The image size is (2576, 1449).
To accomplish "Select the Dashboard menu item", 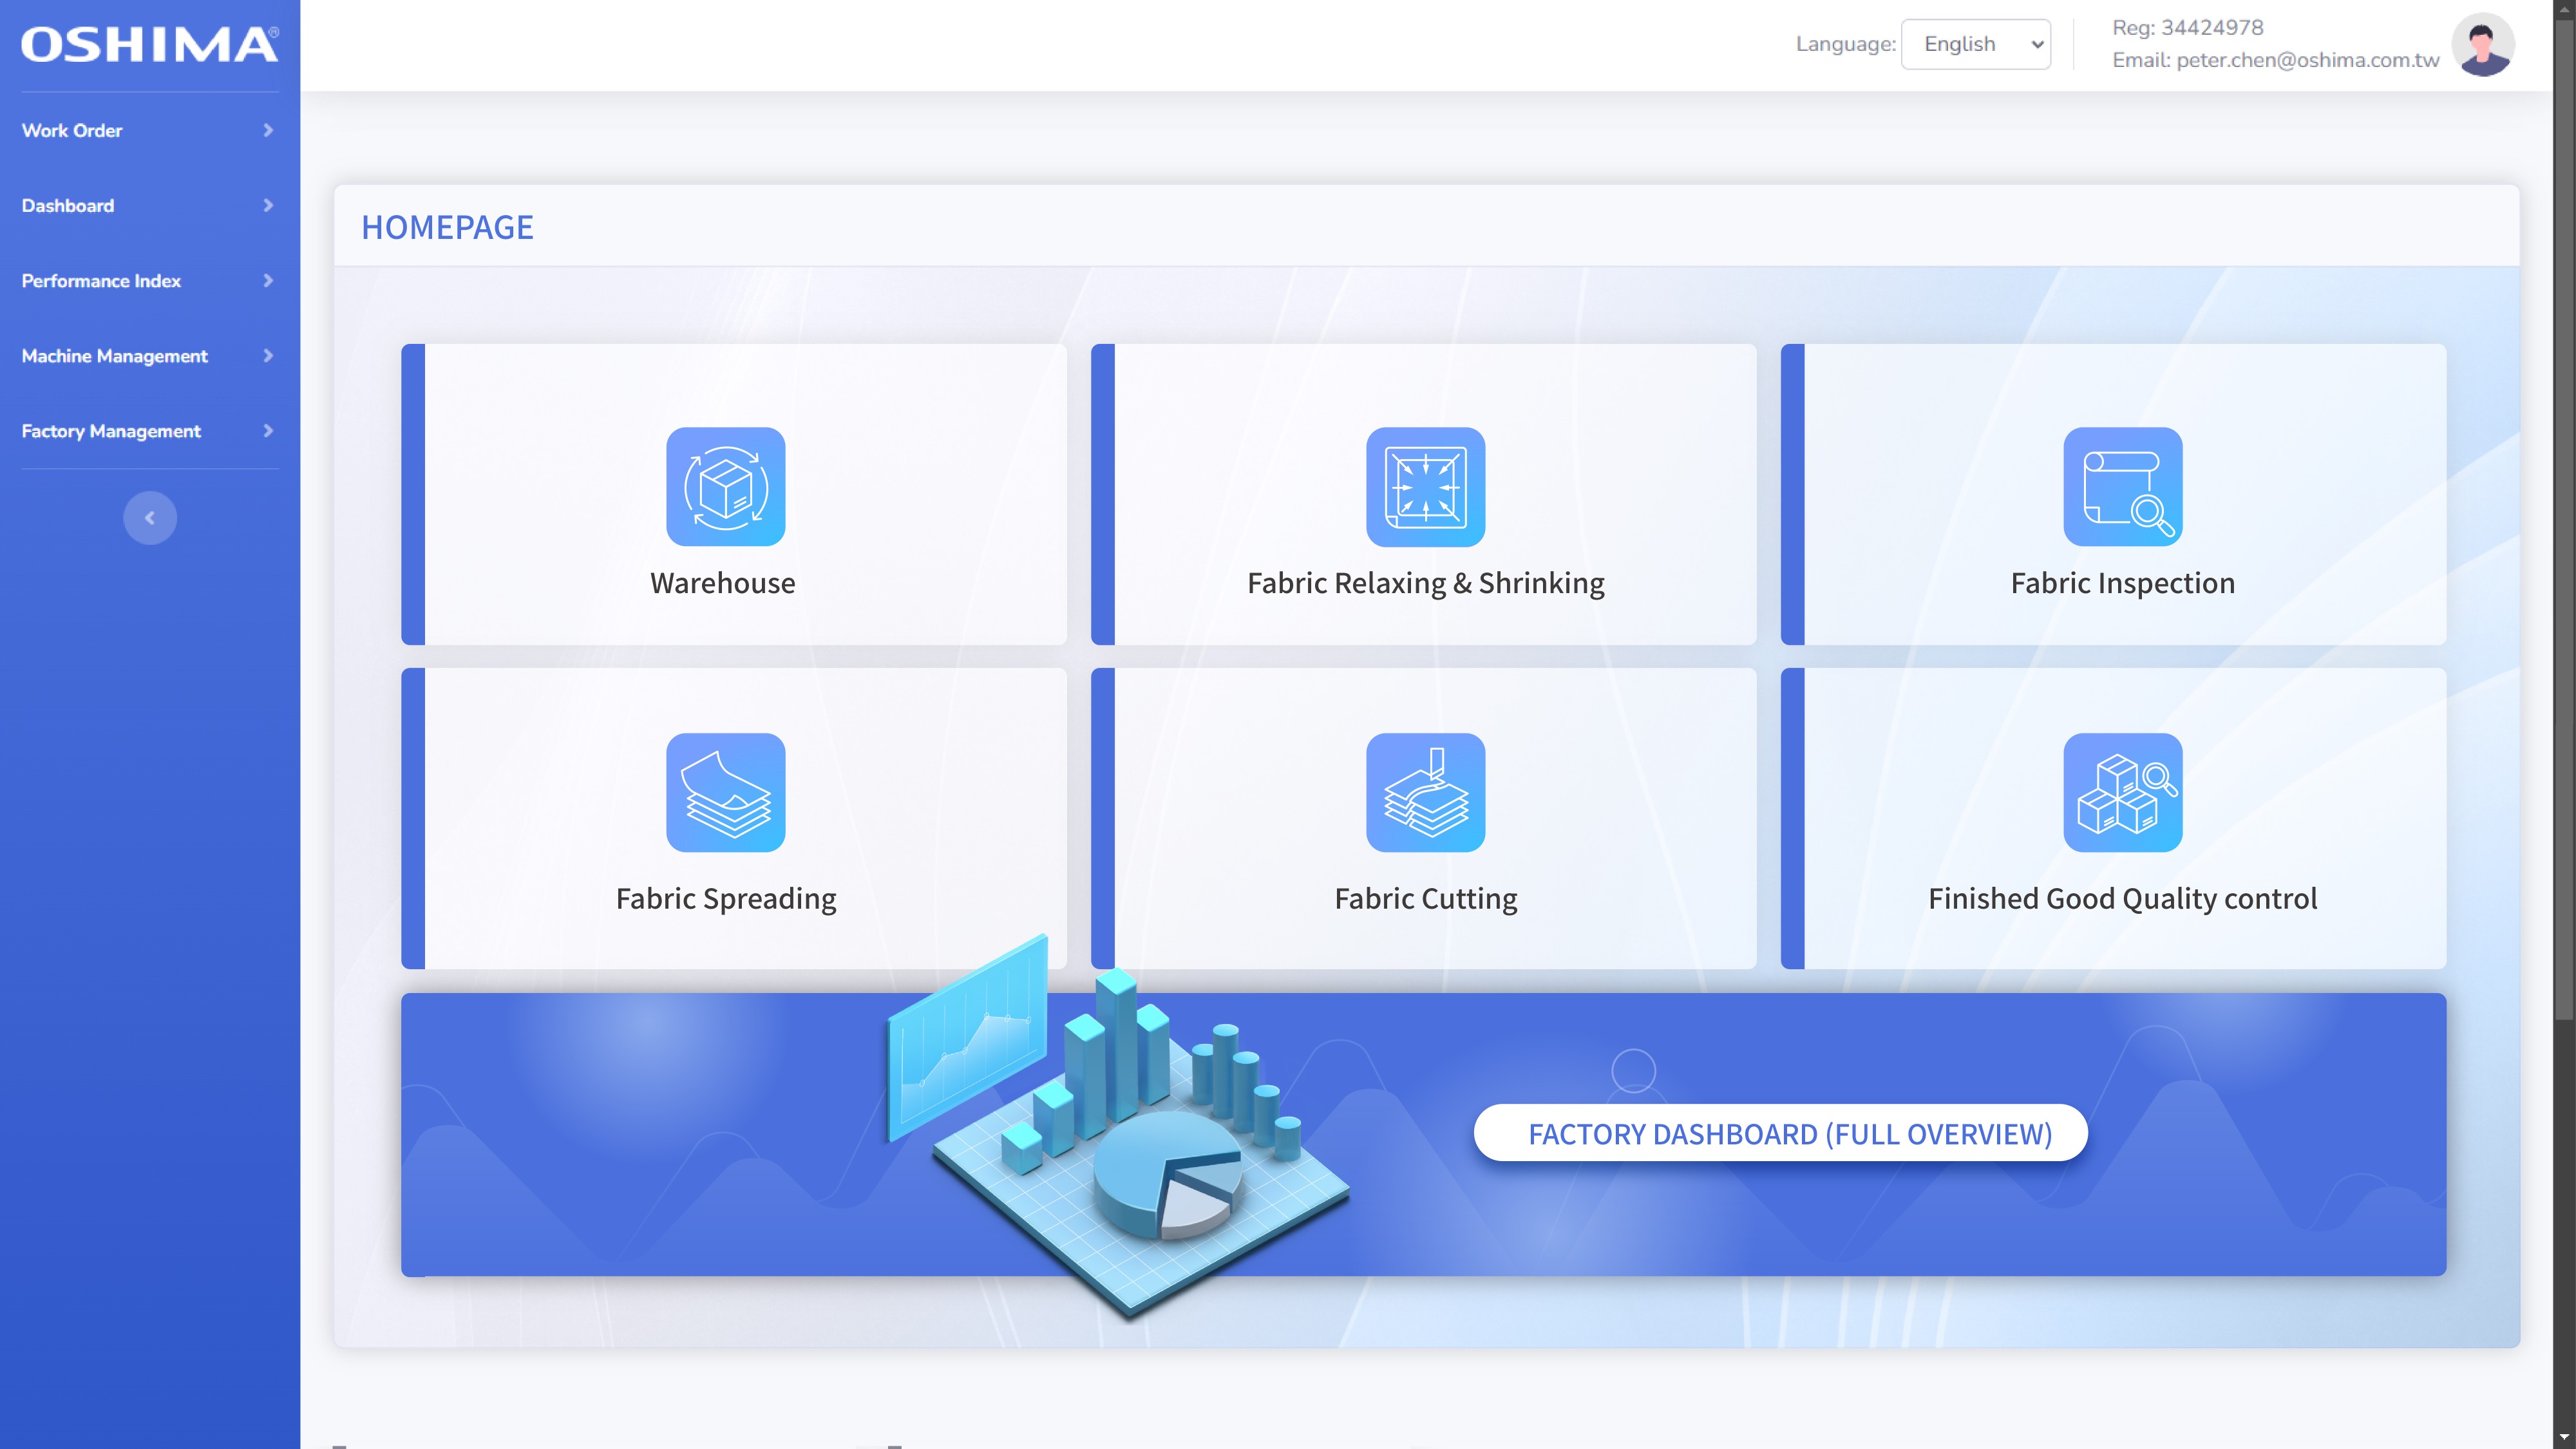I will tap(150, 205).
